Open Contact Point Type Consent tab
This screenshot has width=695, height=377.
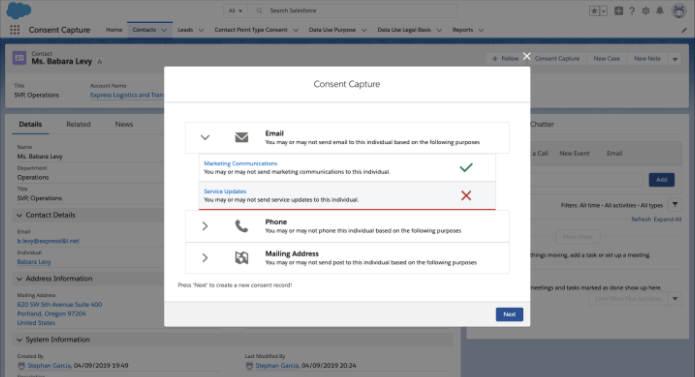pos(251,30)
